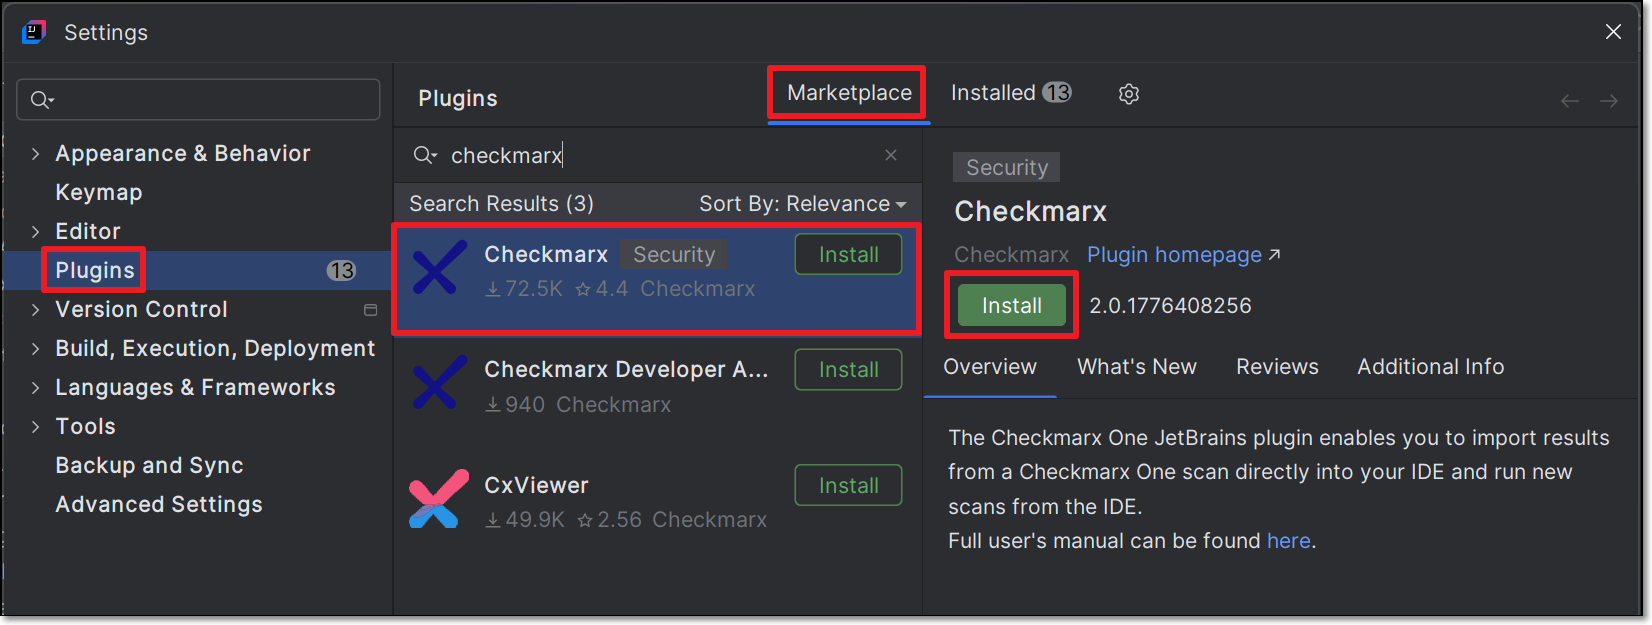Open the What's New tab
Screen dimensions: 1652x625
click(1137, 367)
